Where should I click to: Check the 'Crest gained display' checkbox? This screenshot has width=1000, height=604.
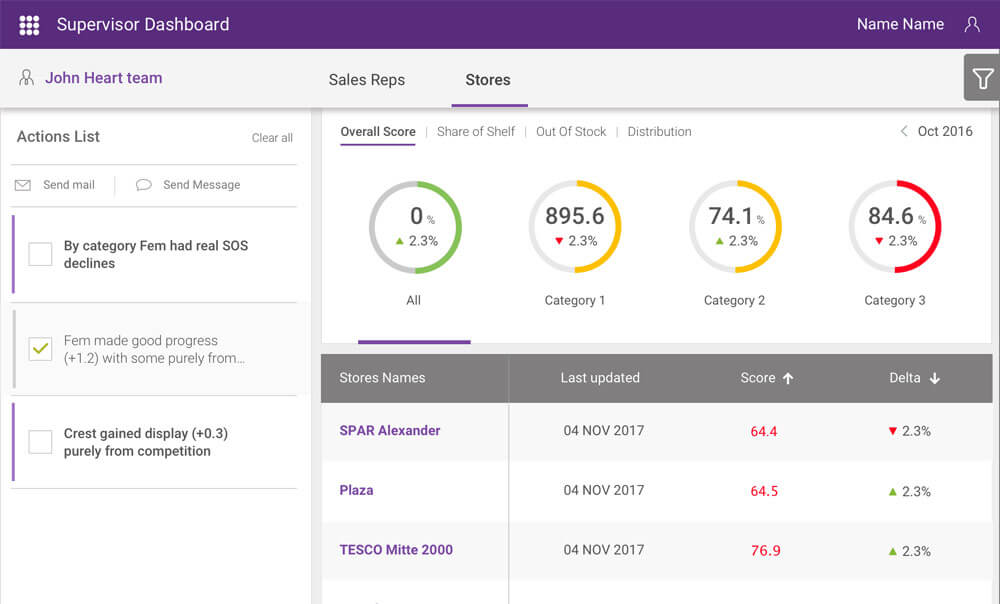click(x=40, y=442)
